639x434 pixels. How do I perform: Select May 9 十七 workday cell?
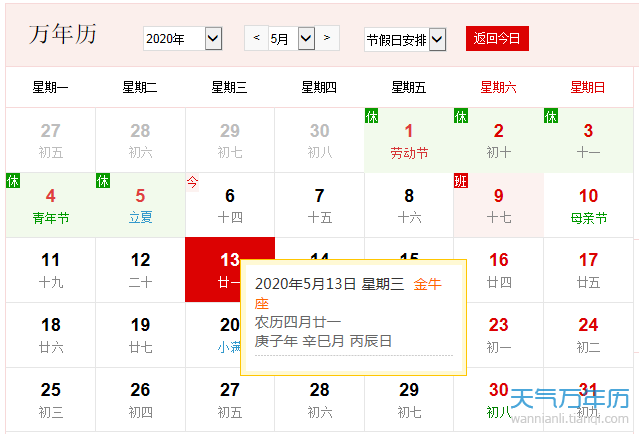click(x=498, y=205)
